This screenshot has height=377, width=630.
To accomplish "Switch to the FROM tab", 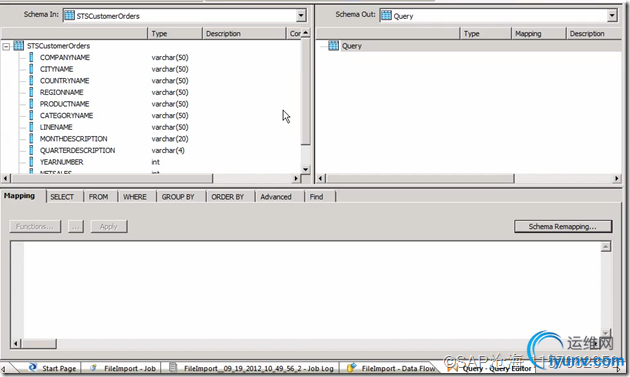I will tap(98, 197).
